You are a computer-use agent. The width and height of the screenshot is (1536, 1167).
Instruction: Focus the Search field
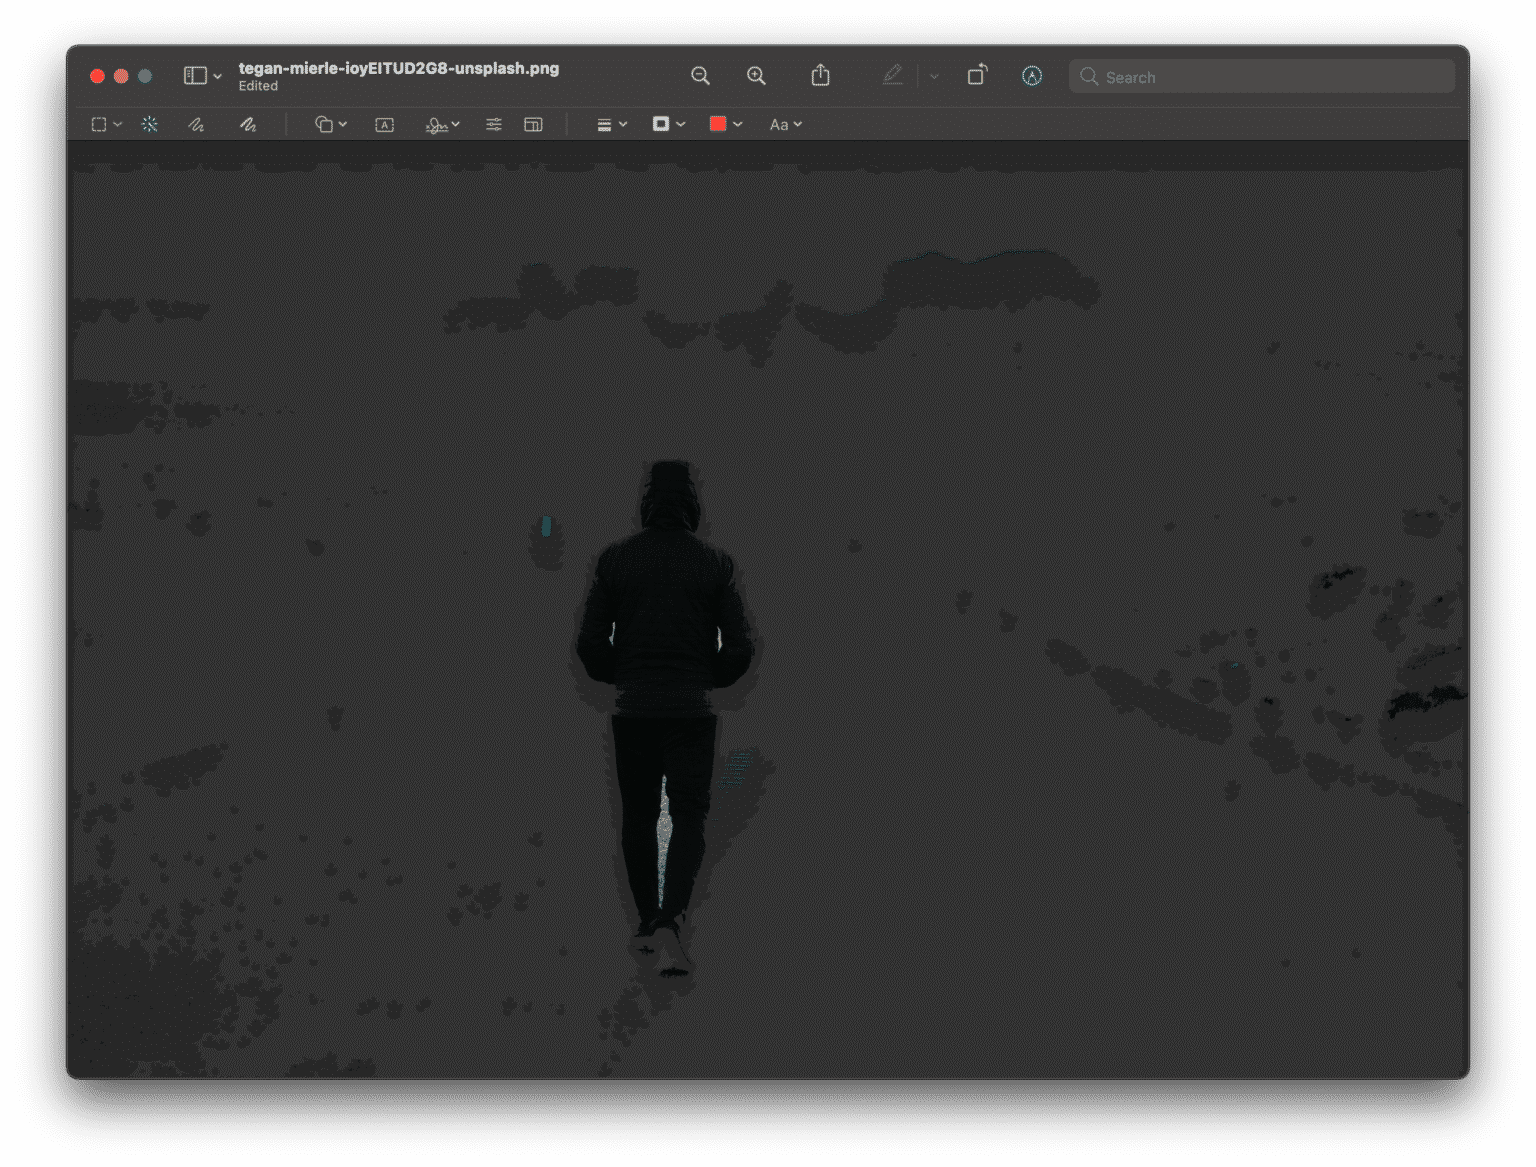point(1262,77)
